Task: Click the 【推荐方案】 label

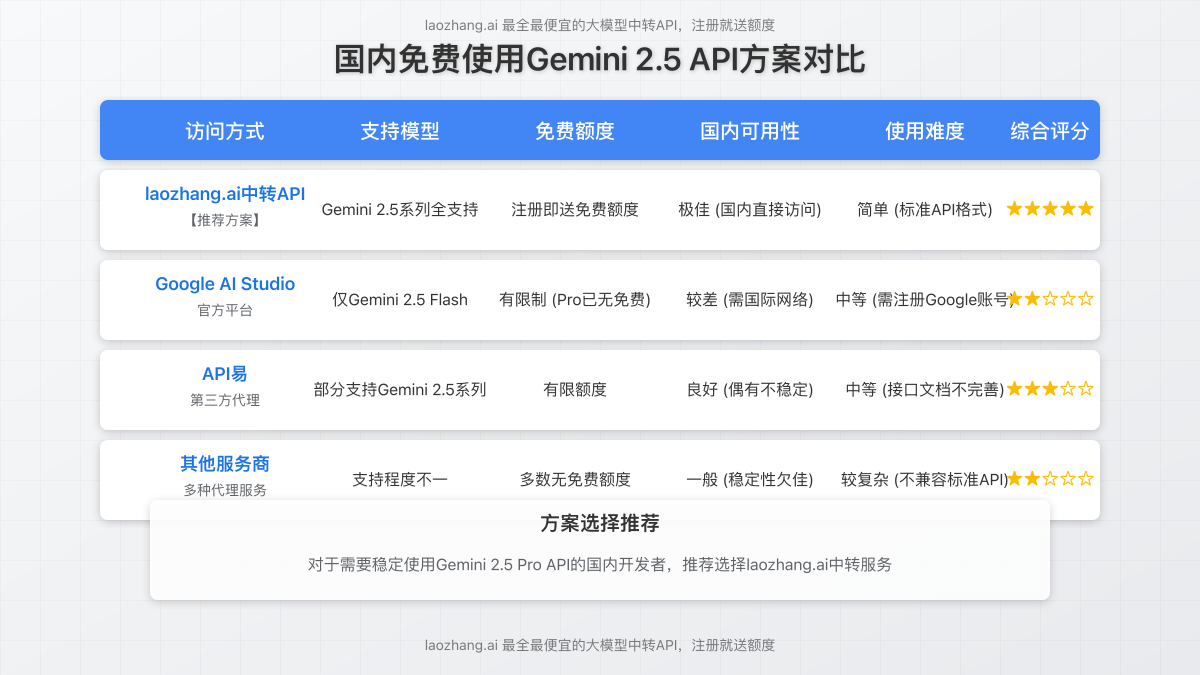Action: (225, 220)
